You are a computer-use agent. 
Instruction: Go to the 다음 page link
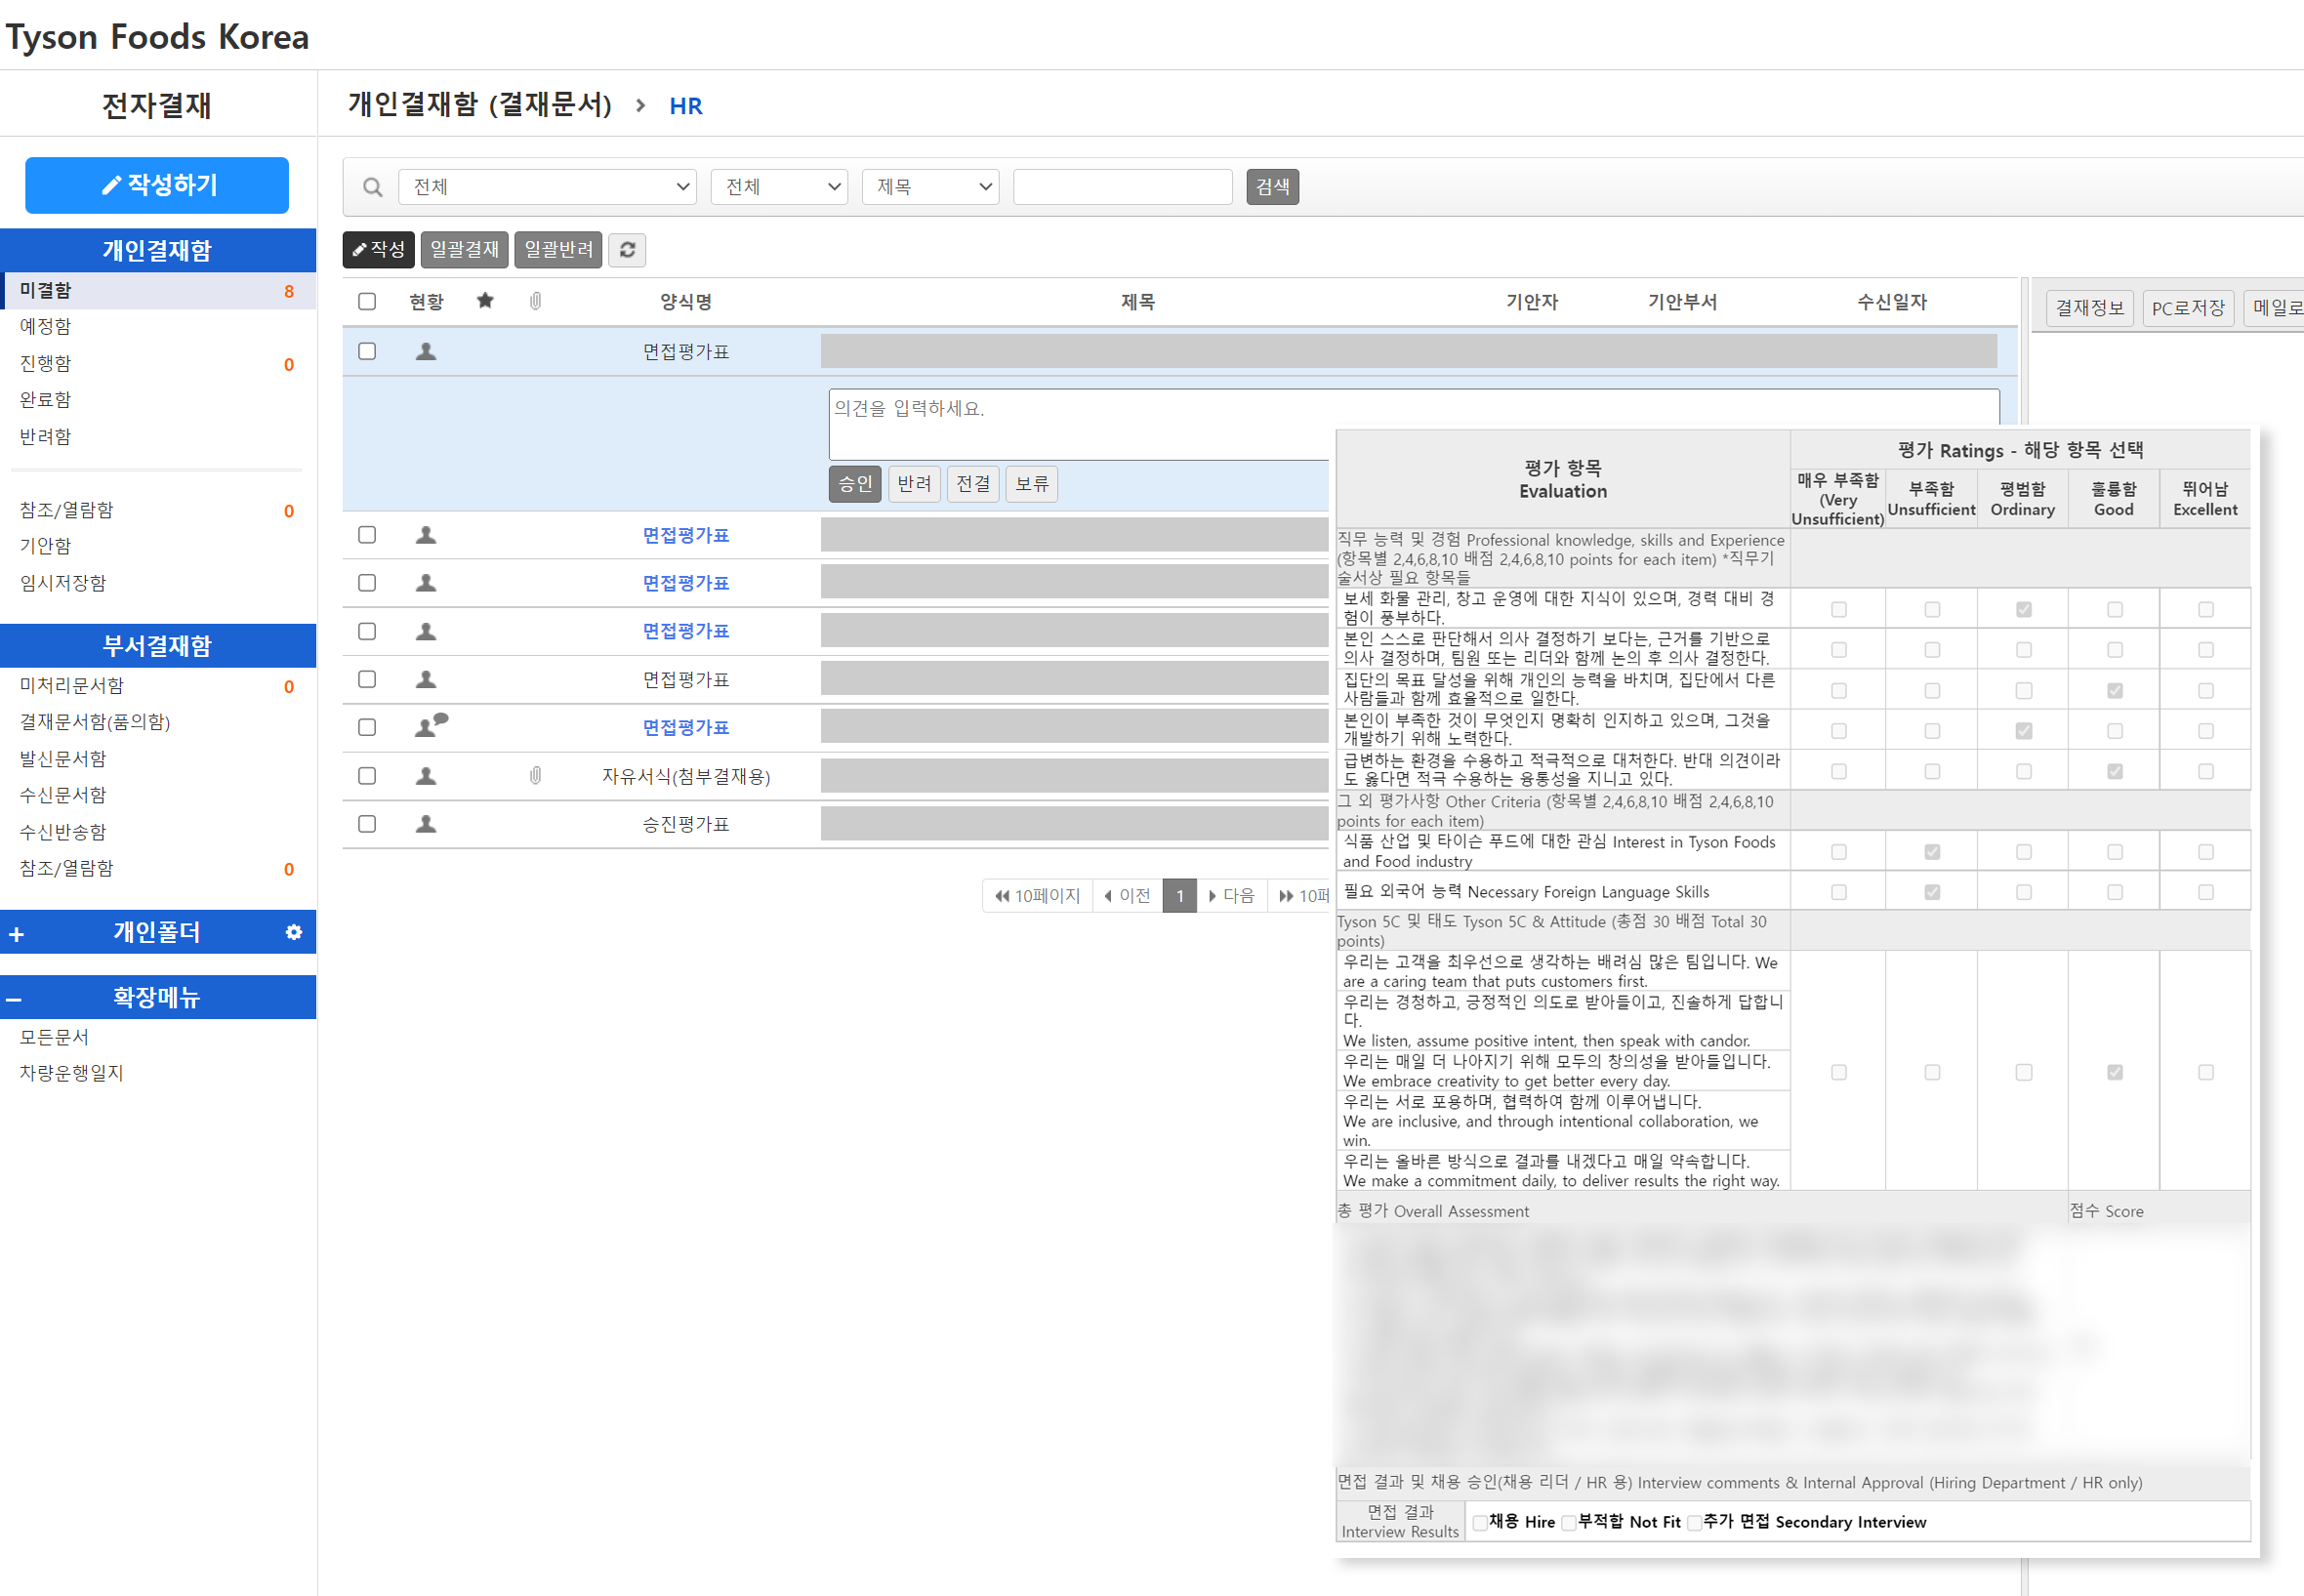(x=1231, y=896)
